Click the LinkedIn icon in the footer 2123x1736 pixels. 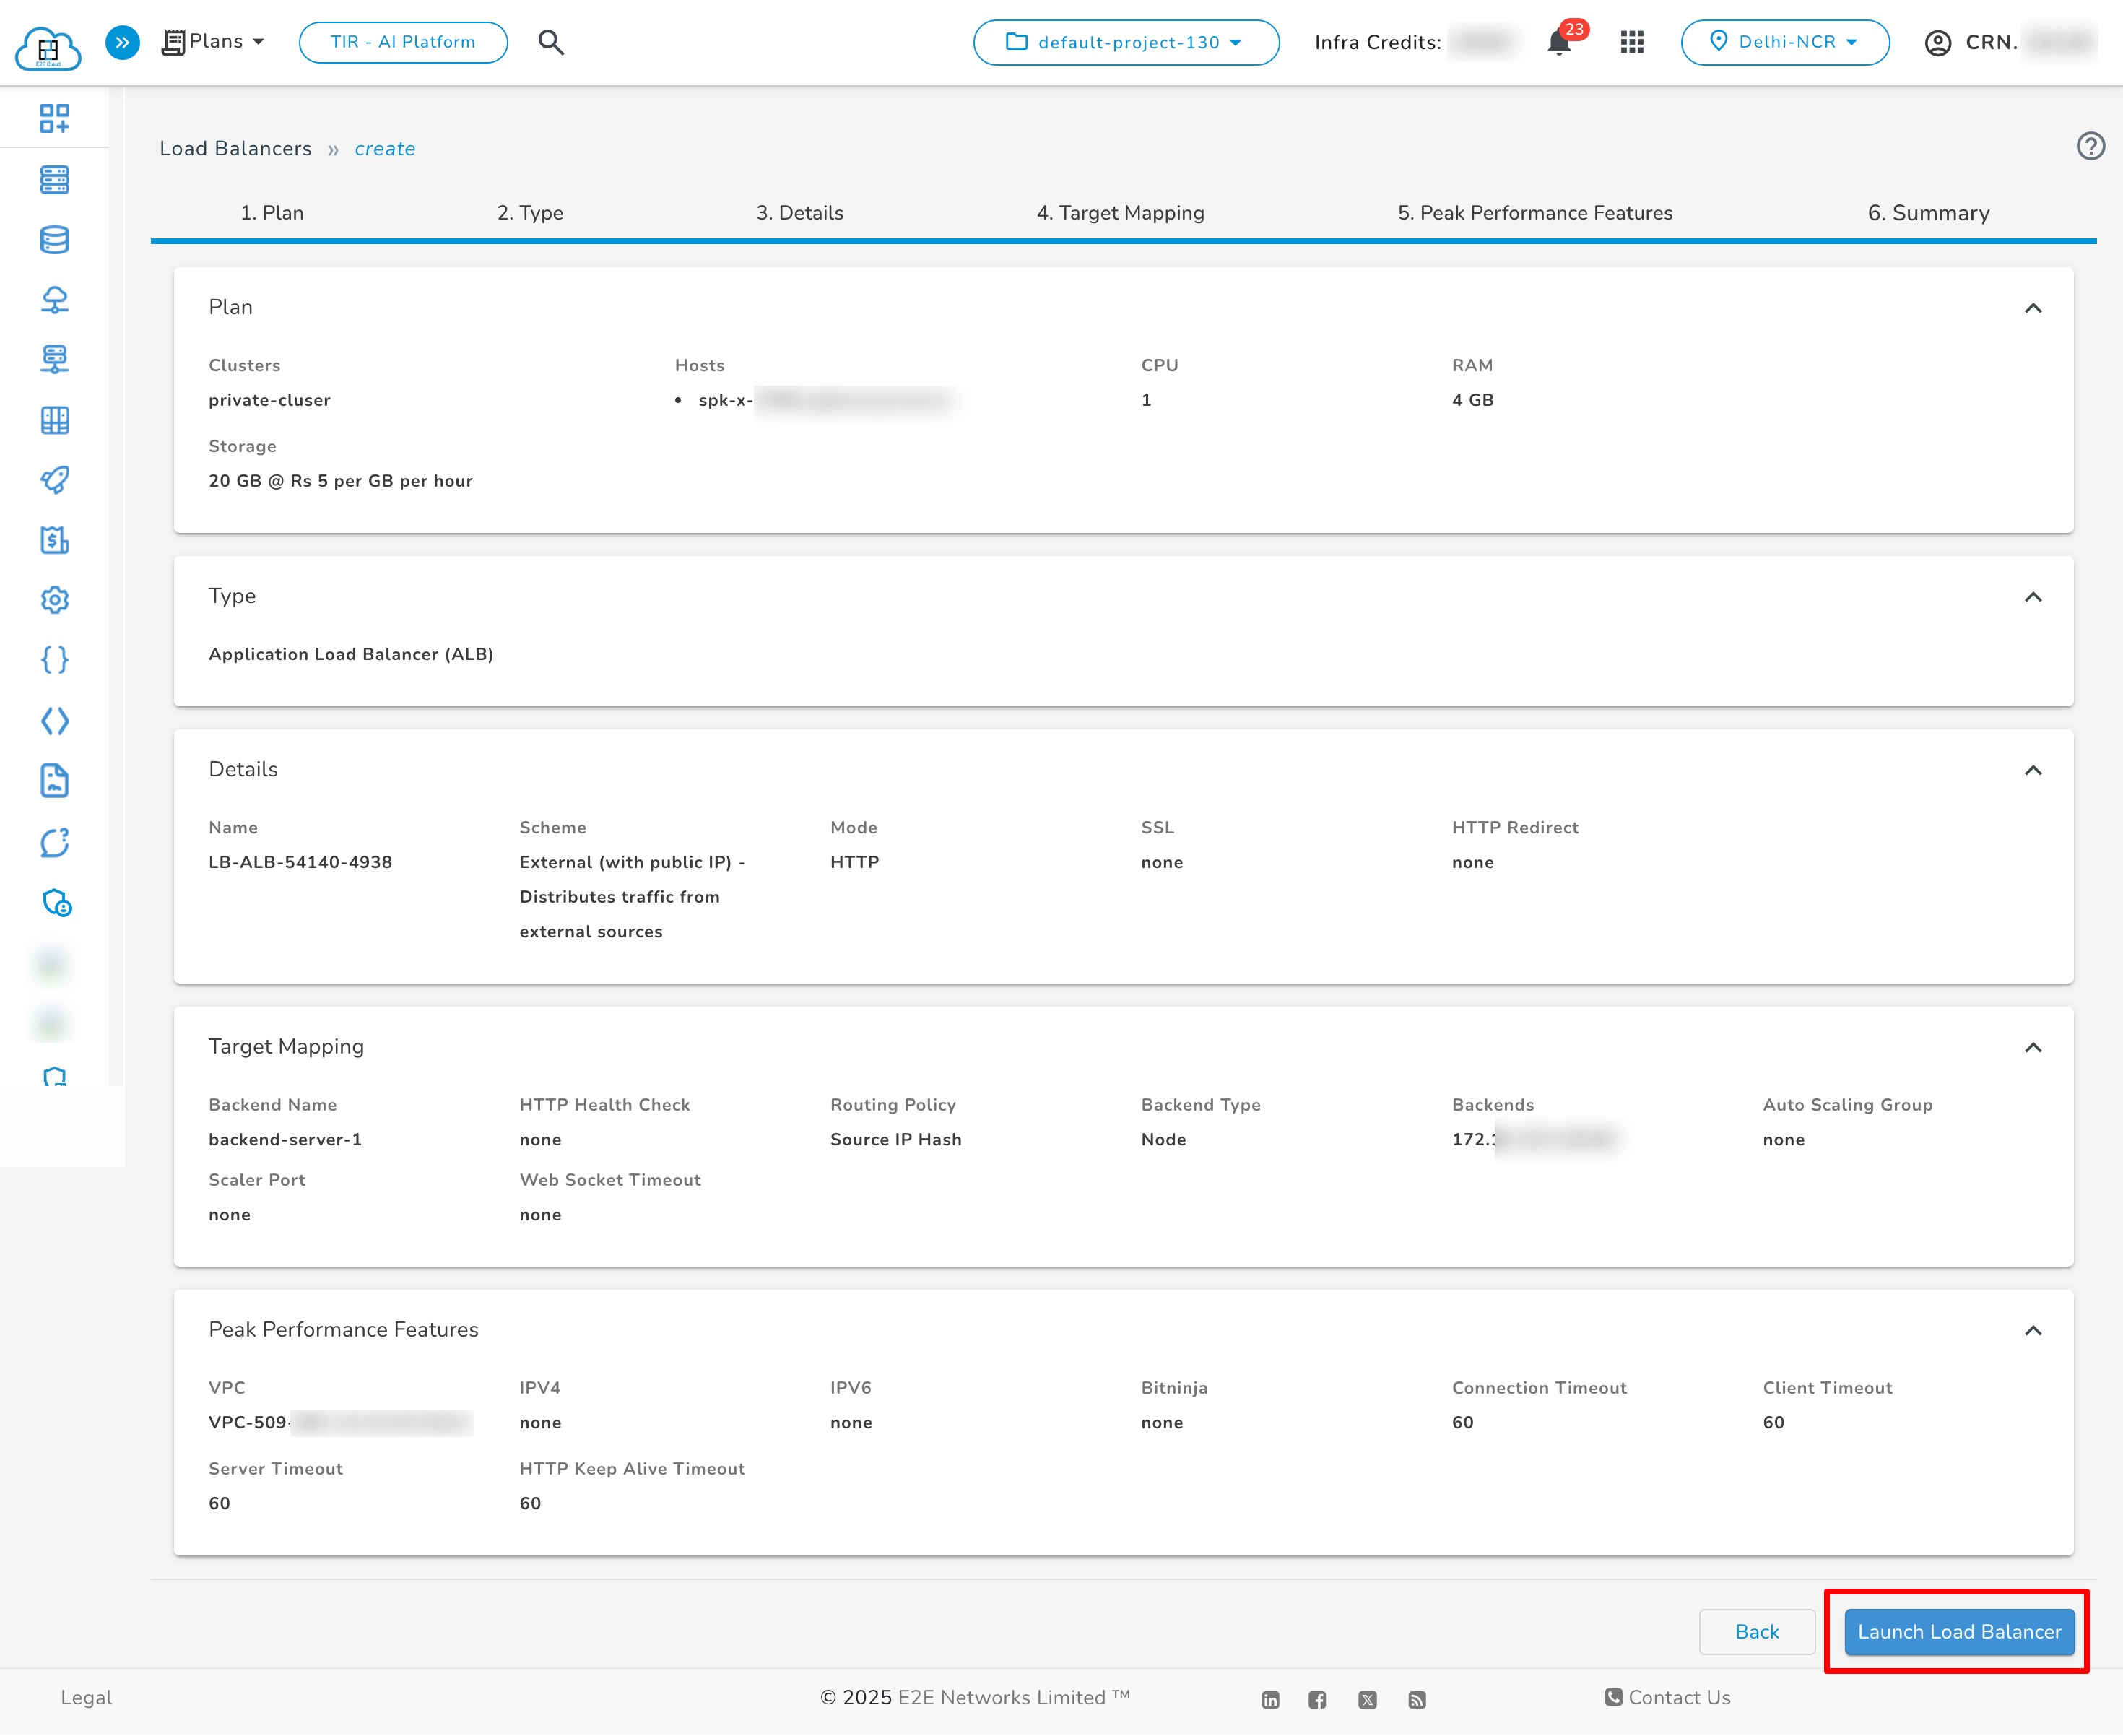tap(1270, 1699)
